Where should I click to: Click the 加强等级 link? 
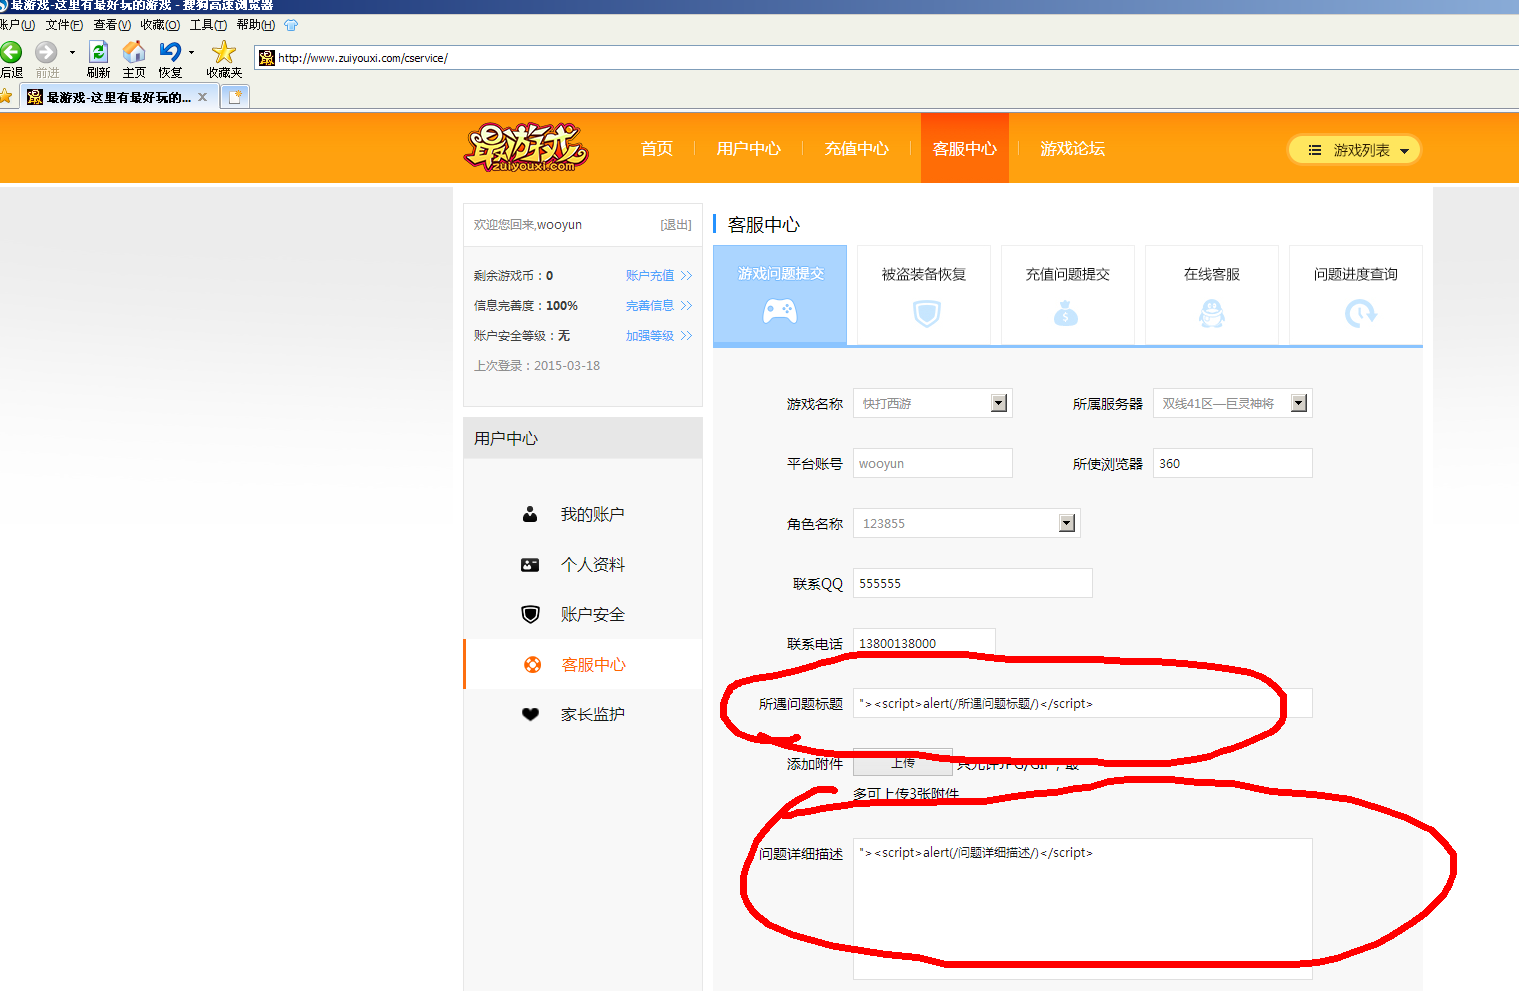point(659,335)
